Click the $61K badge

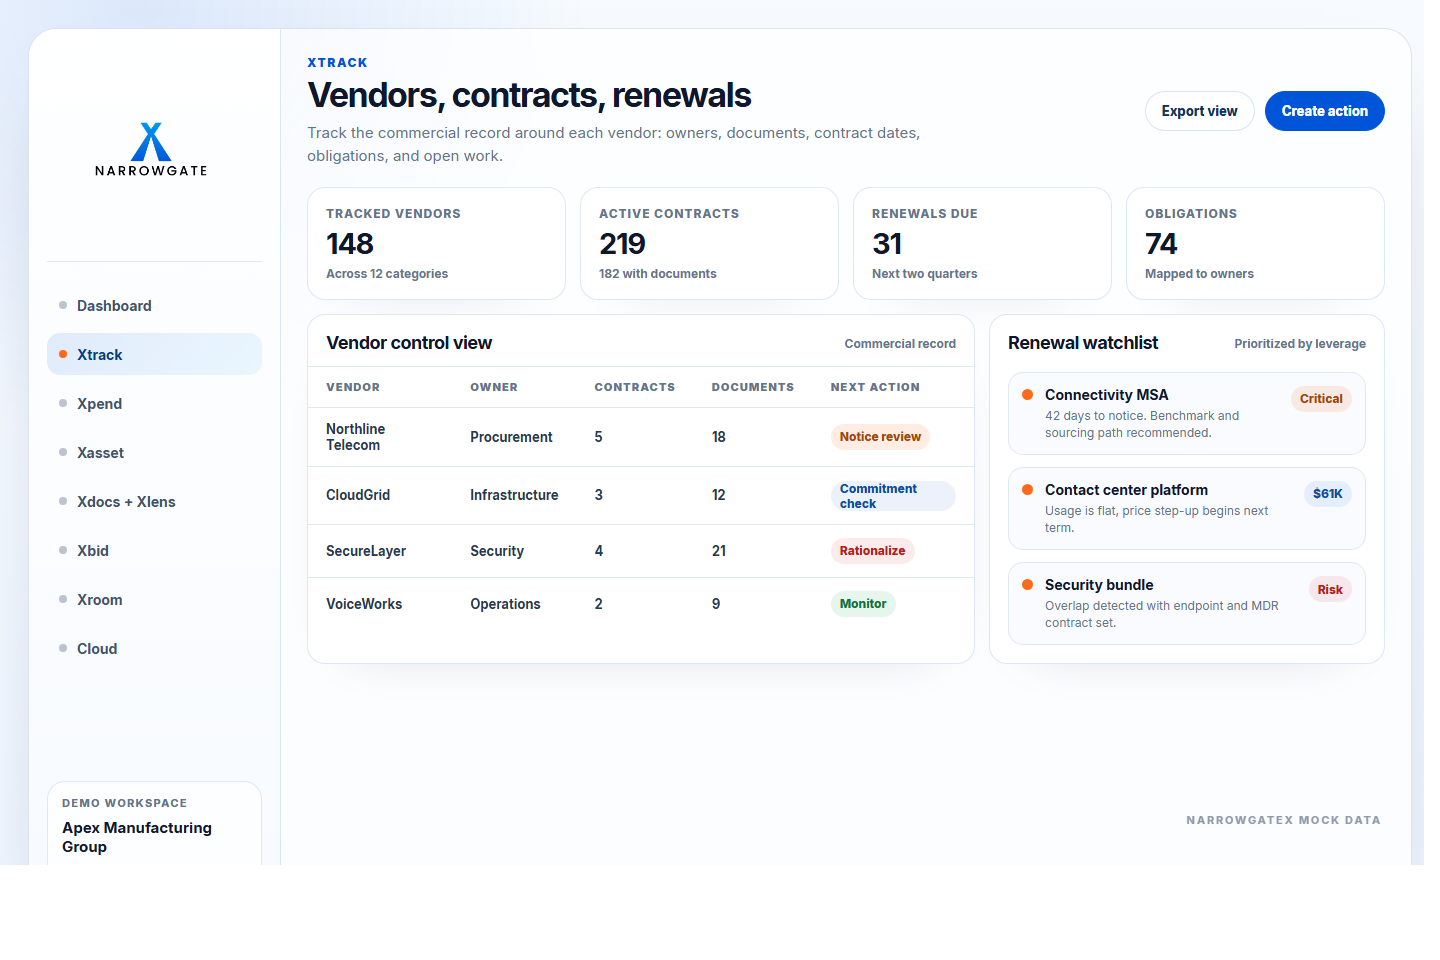[x=1328, y=494]
